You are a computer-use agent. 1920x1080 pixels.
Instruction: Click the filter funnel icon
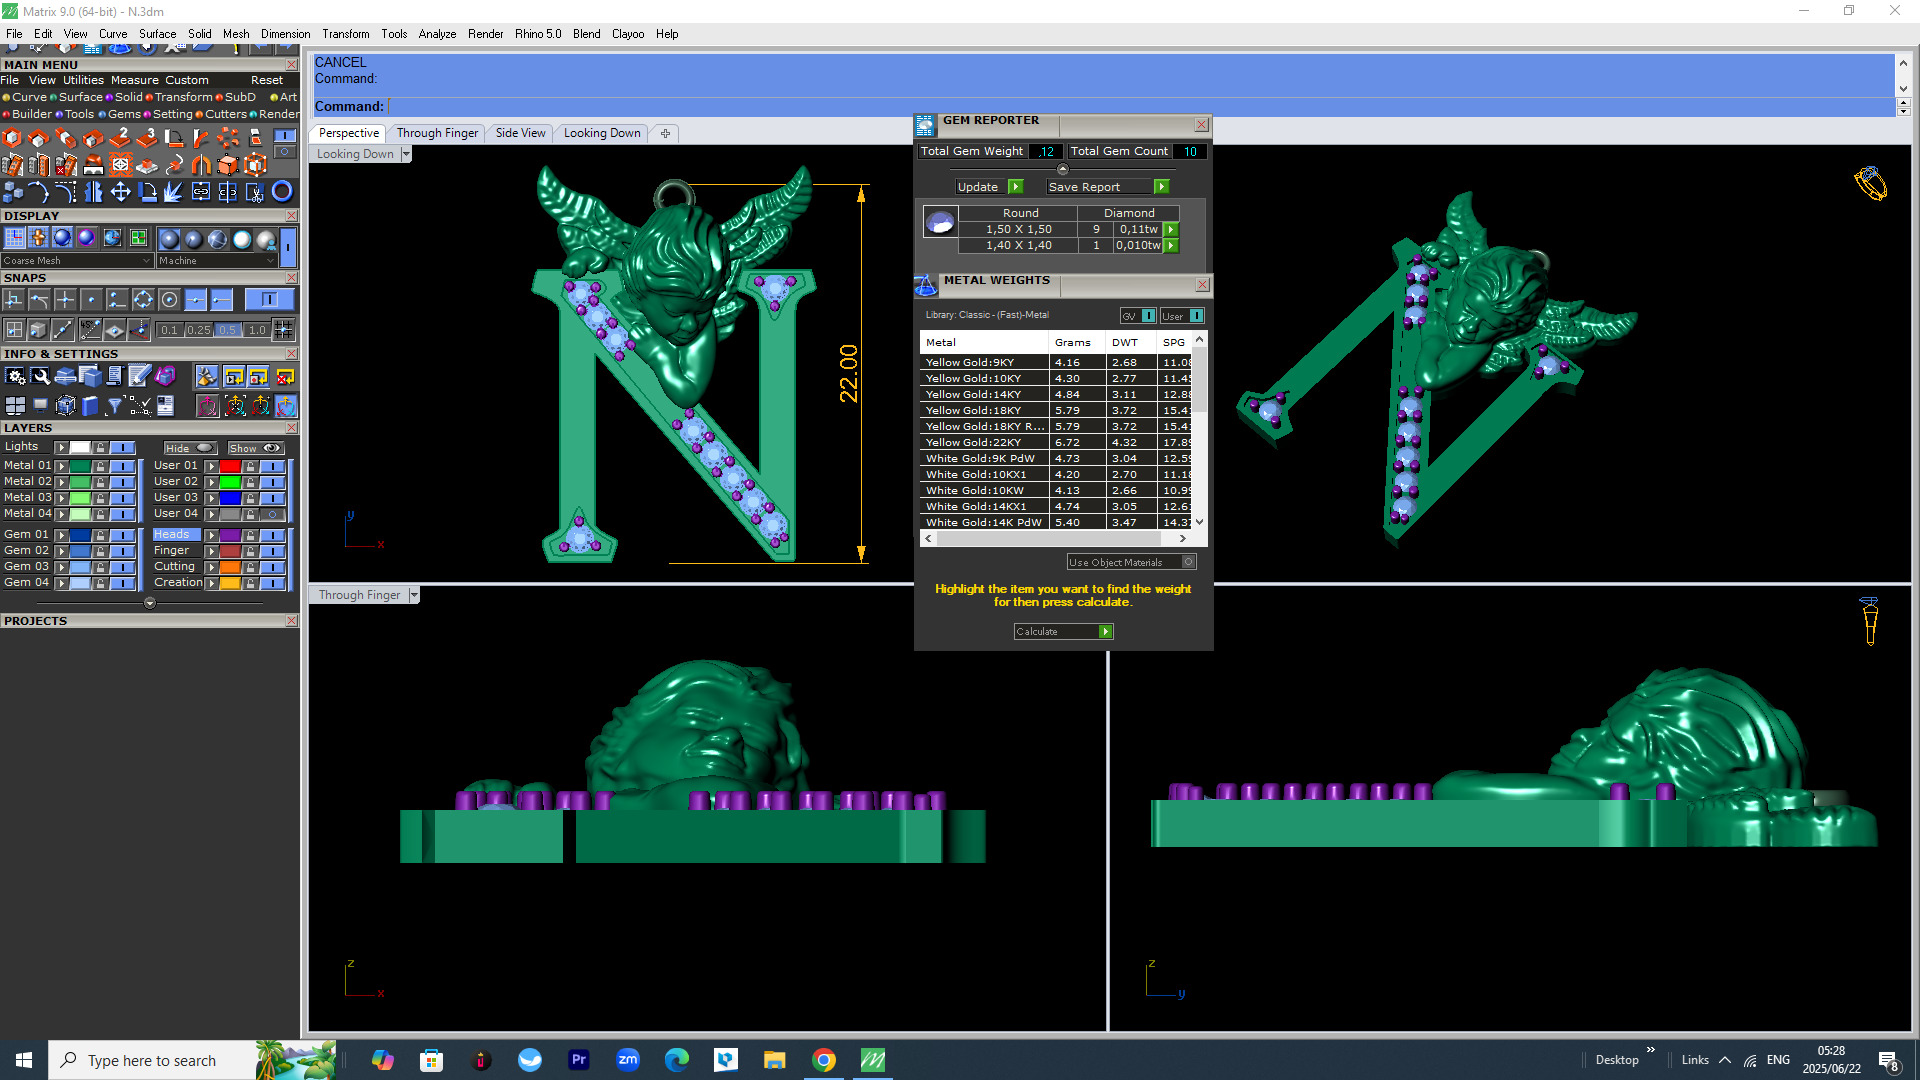114,405
